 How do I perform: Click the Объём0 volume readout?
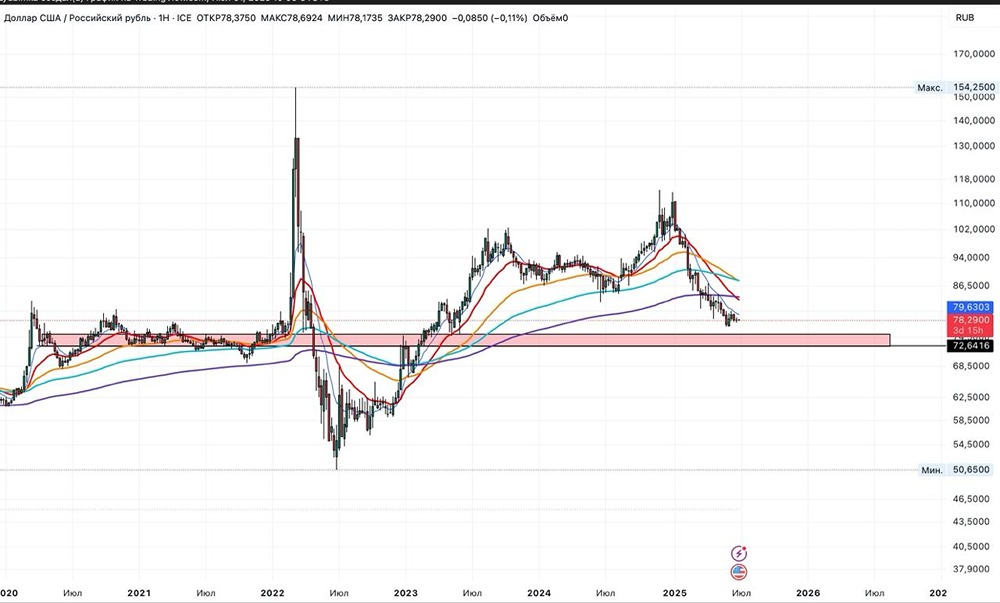(x=550, y=18)
